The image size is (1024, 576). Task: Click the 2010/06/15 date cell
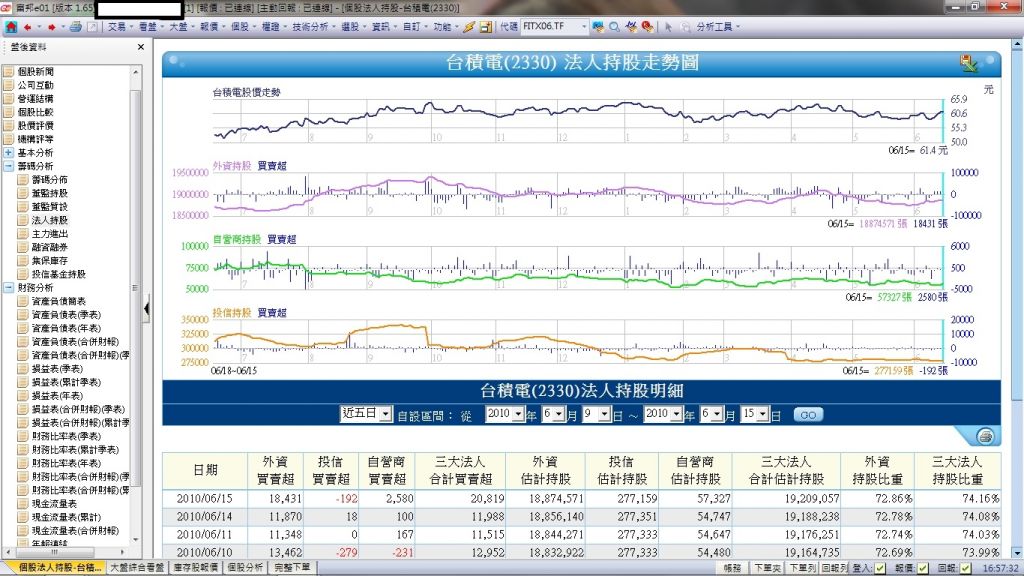click(x=204, y=498)
